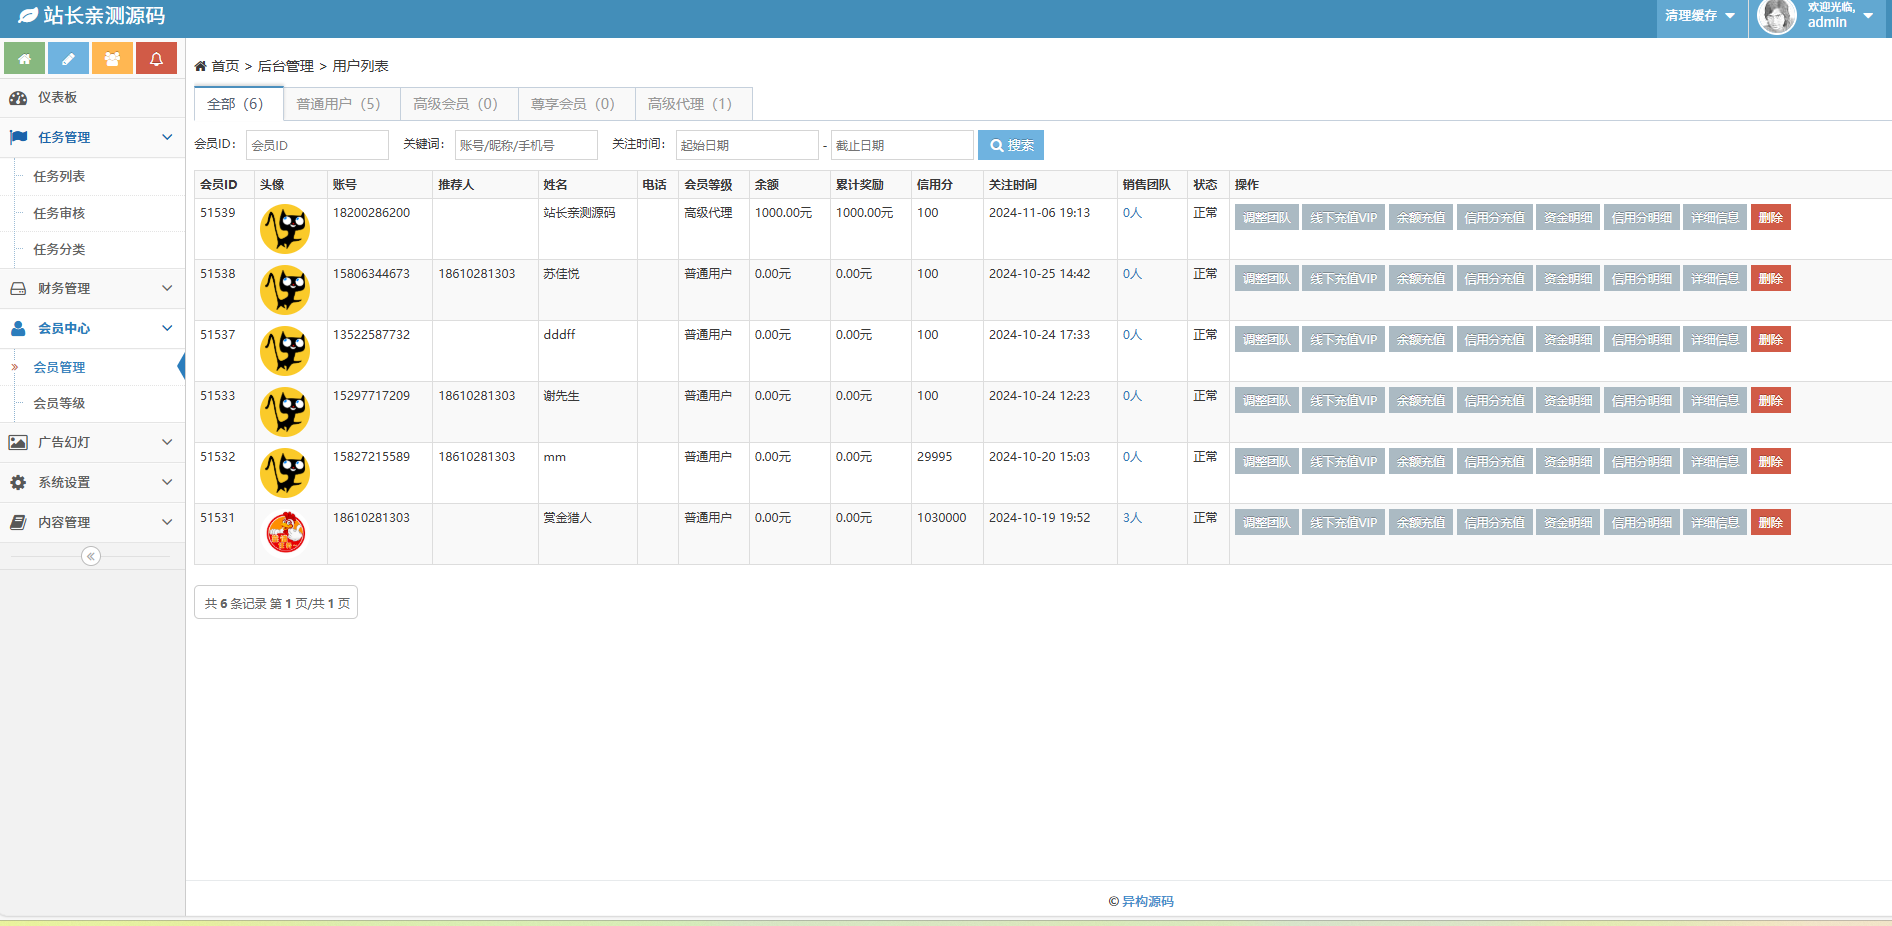The width and height of the screenshot is (1892, 926).
Task: Open 仪表板 dashboard from the sidebar
Action: 57,98
